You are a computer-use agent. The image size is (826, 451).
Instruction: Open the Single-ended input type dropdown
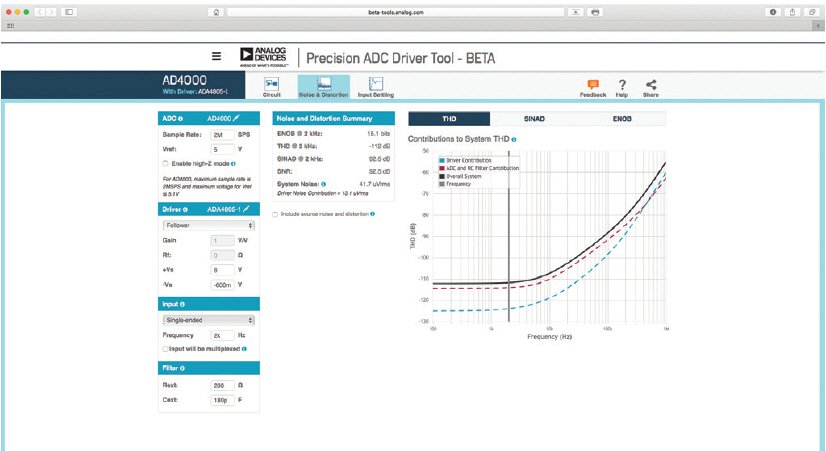coord(208,320)
